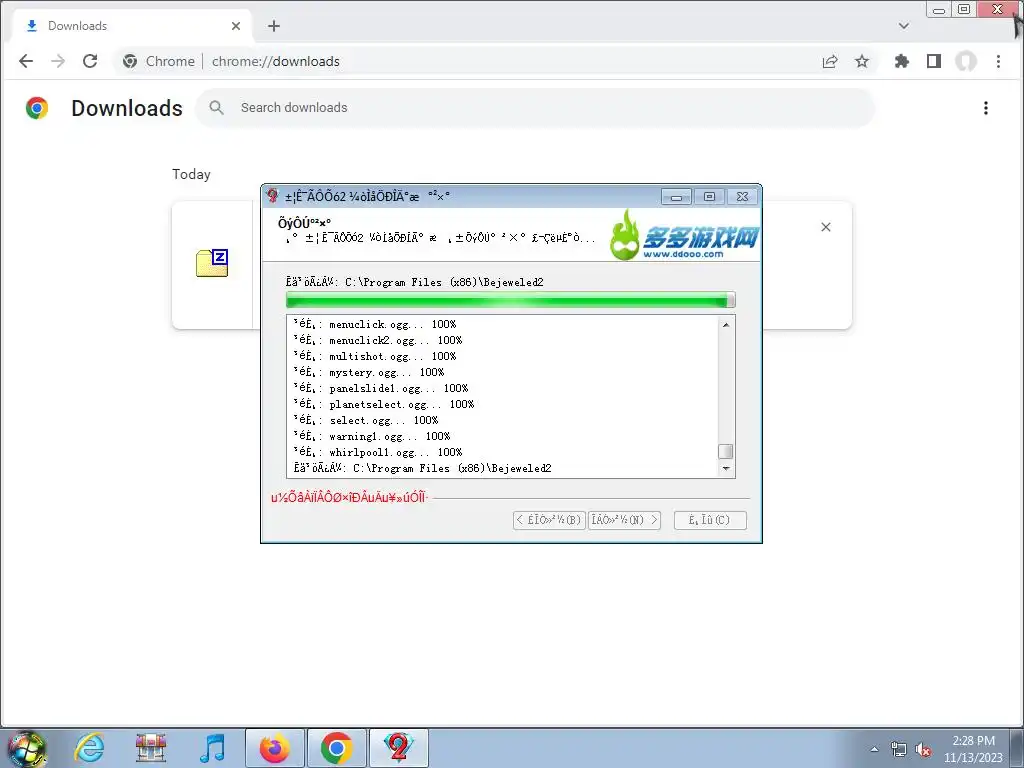Screen dimensions: 1024x768
Task: Select the whirlpool1.ogg log line
Action: click(377, 452)
